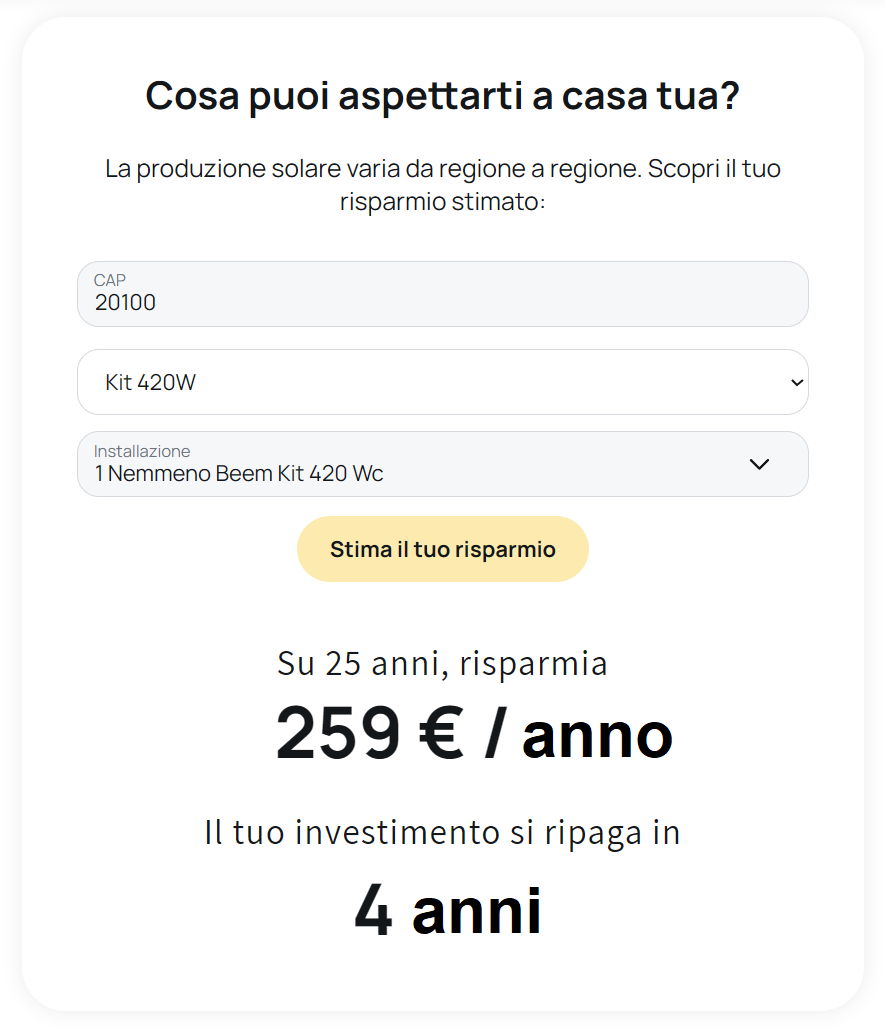Image resolution: width=885 pixels, height=1029 pixels.
Task: Click the heading 'Cosa puoi aspettarti a casa tua?'
Action: click(442, 97)
